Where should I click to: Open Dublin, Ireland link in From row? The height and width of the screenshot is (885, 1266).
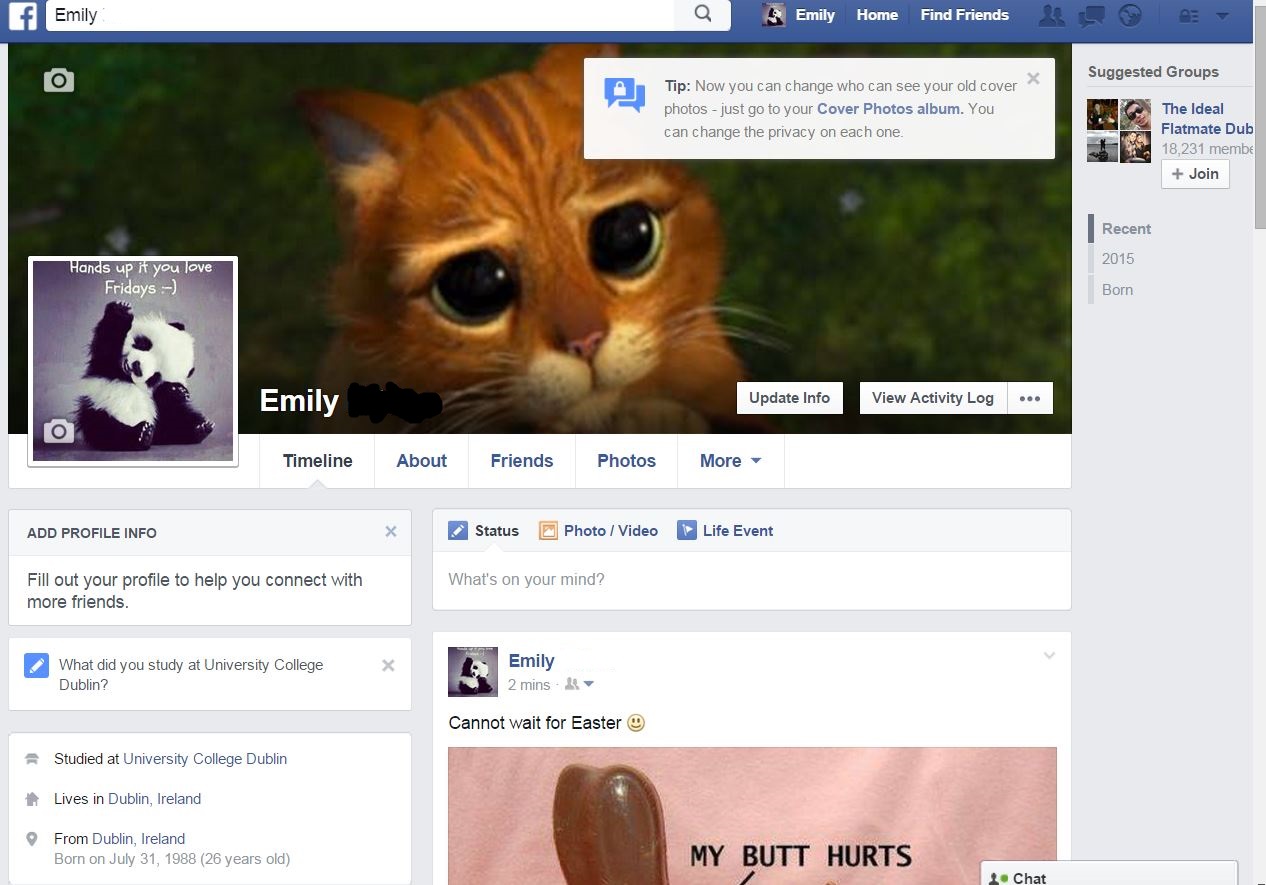139,839
